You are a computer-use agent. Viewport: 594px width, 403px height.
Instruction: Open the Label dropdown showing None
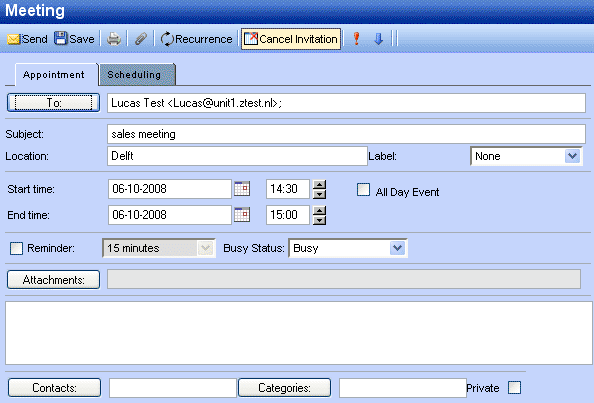click(x=526, y=156)
